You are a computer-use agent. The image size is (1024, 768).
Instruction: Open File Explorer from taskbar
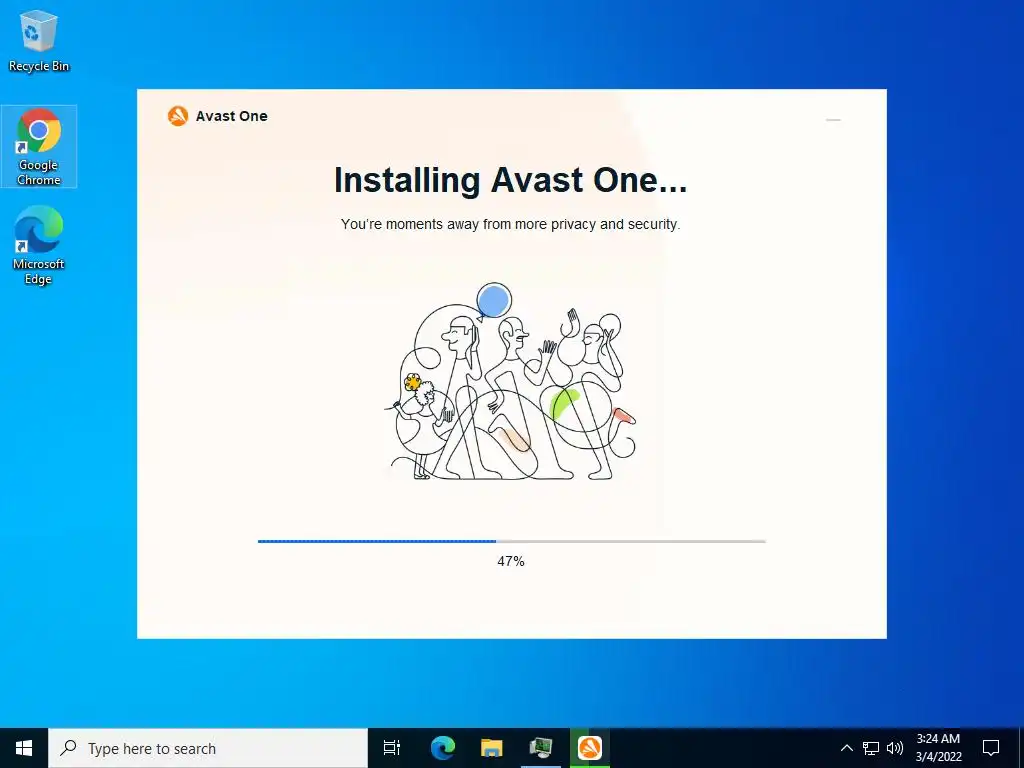coord(492,748)
